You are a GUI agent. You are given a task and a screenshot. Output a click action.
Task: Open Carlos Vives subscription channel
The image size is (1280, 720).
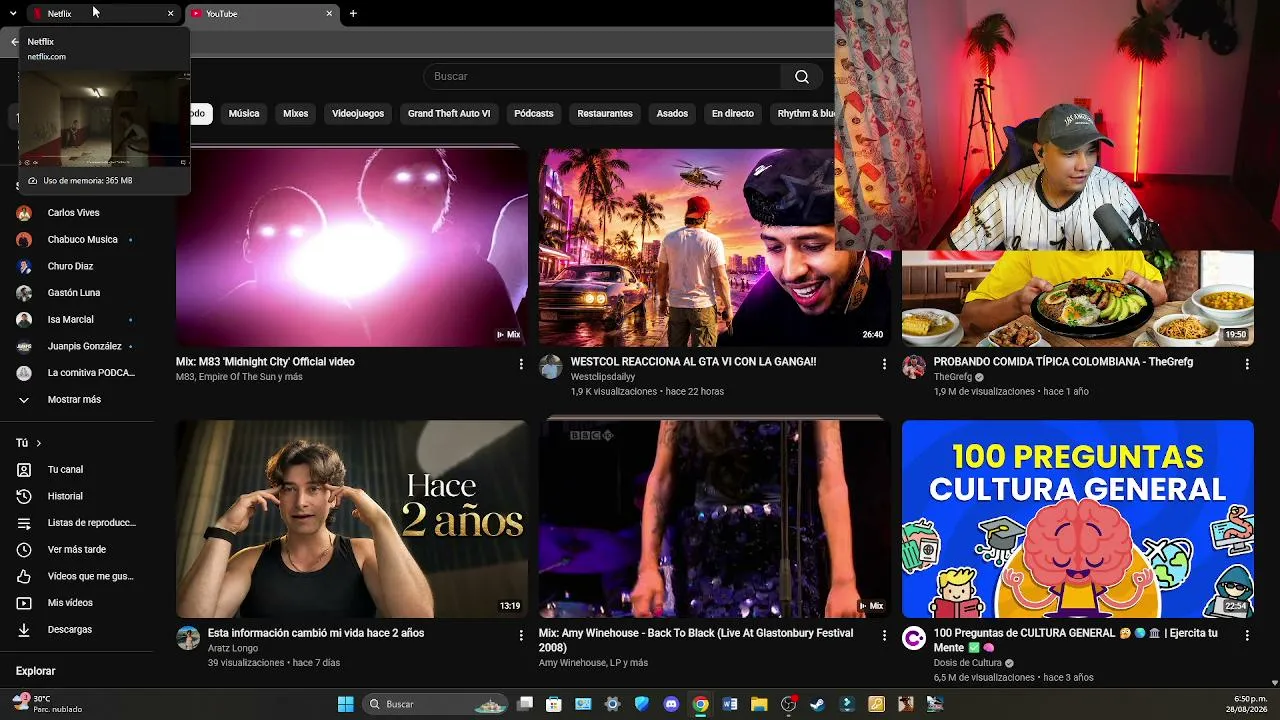[x=76, y=213]
